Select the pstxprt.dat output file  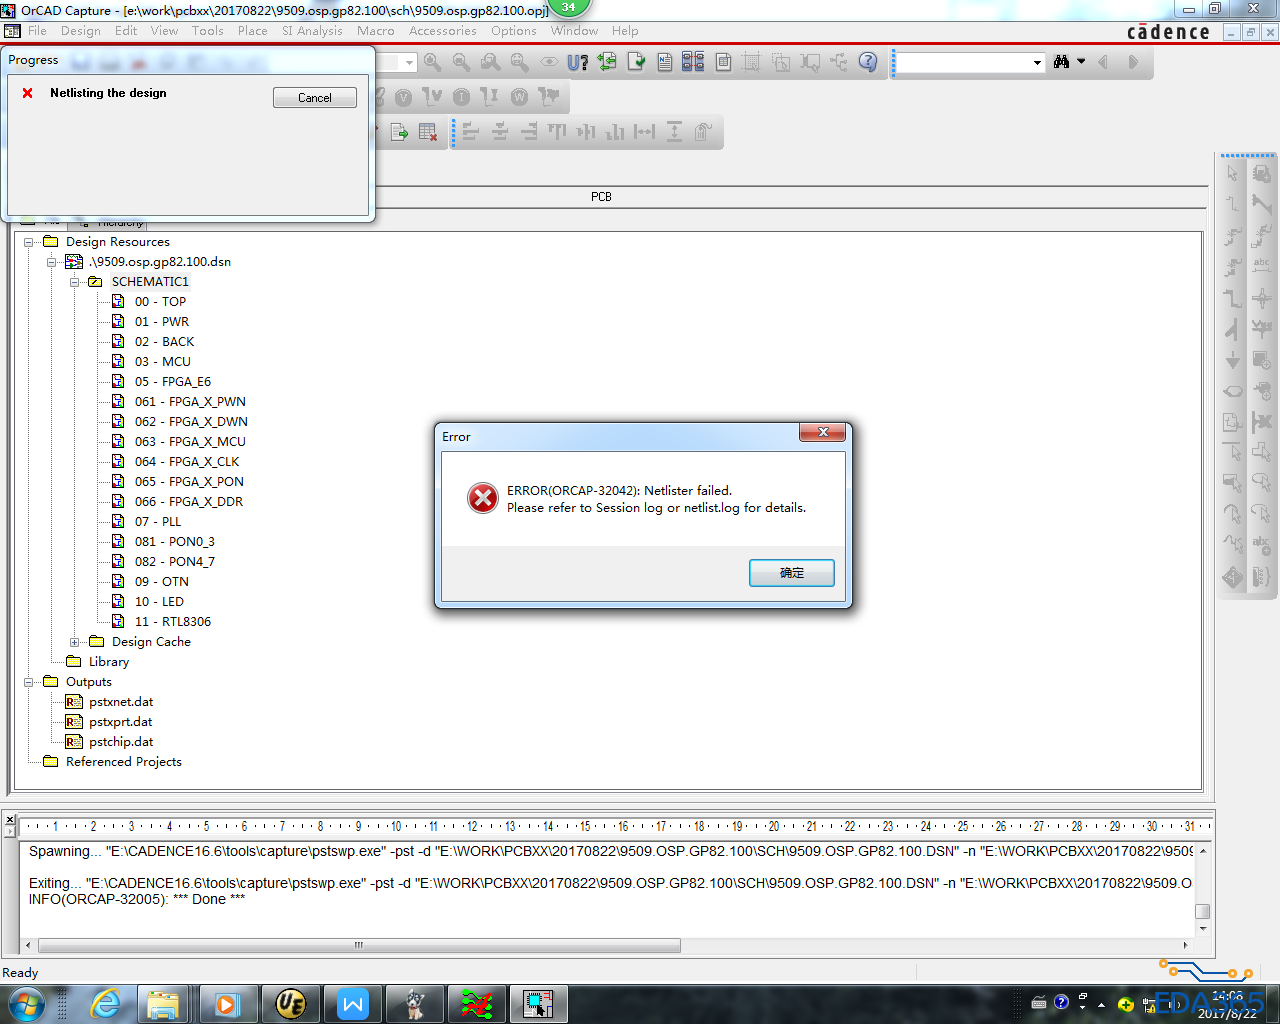point(121,722)
